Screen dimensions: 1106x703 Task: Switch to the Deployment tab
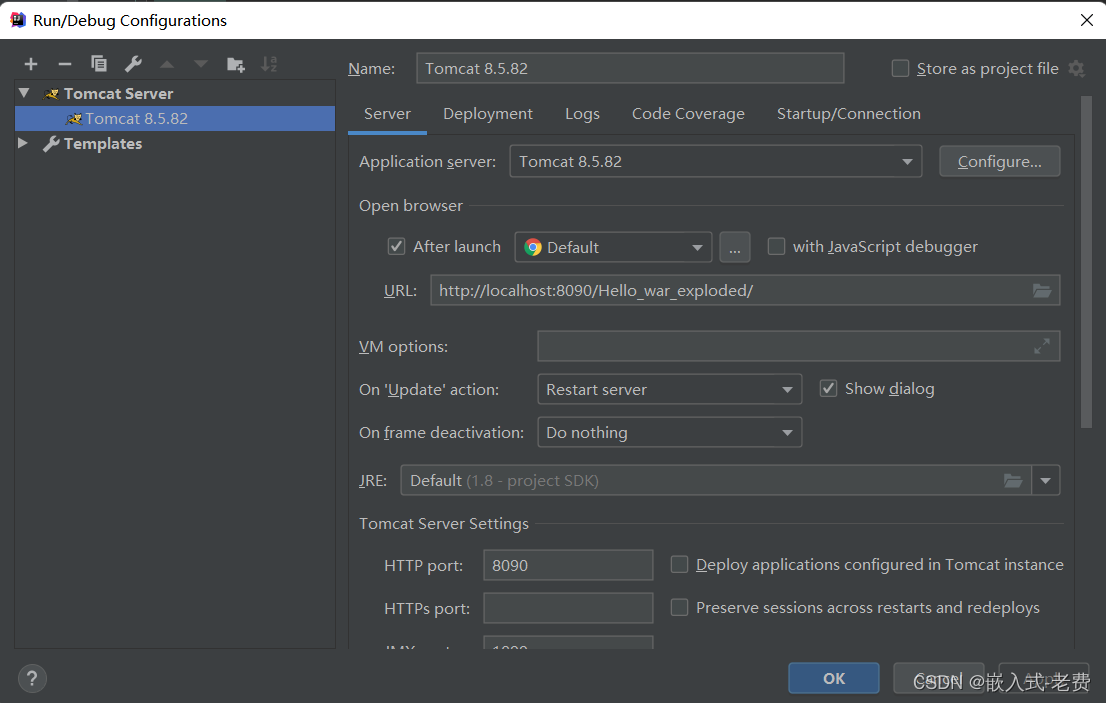click(x=487, y=113)
